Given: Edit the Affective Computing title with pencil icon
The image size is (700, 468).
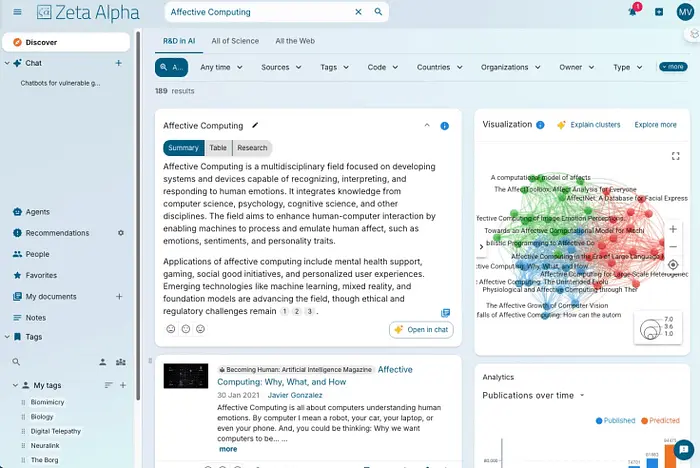Looking at the screenshot, I should tap(255, 126).
